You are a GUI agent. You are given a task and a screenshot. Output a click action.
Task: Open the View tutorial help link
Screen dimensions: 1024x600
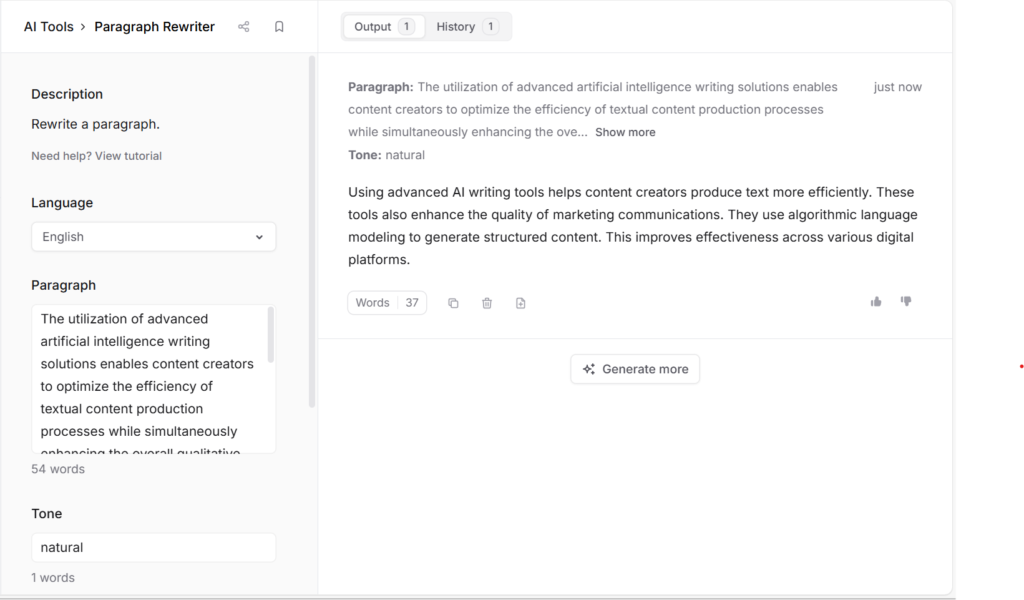[x=128, y=156]
